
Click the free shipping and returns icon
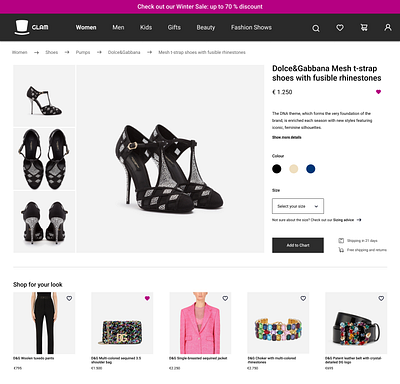(x=341, y=250)
